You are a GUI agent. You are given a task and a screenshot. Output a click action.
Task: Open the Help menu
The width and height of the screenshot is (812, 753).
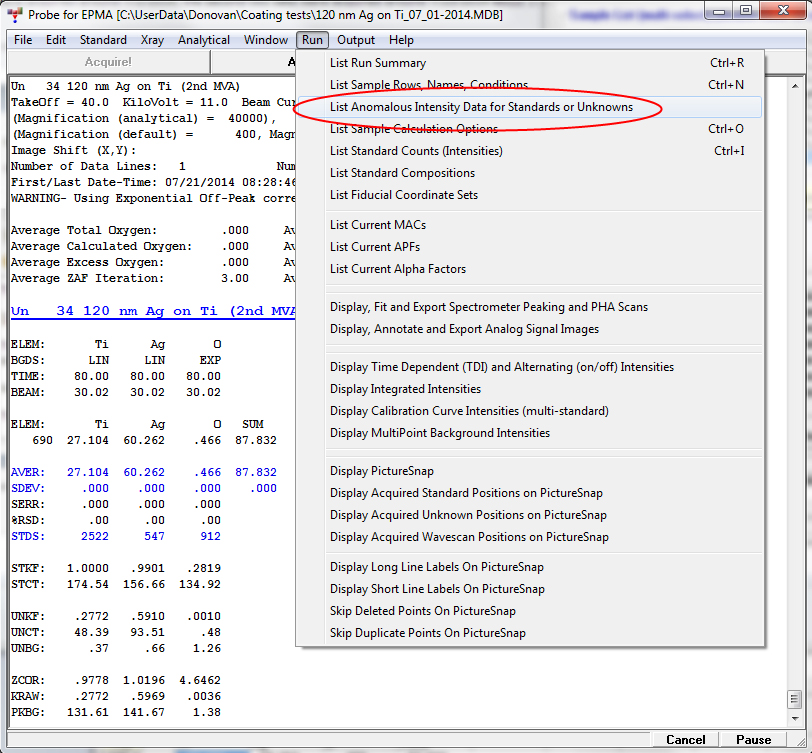pyautogui.click(x=401, y=40)
